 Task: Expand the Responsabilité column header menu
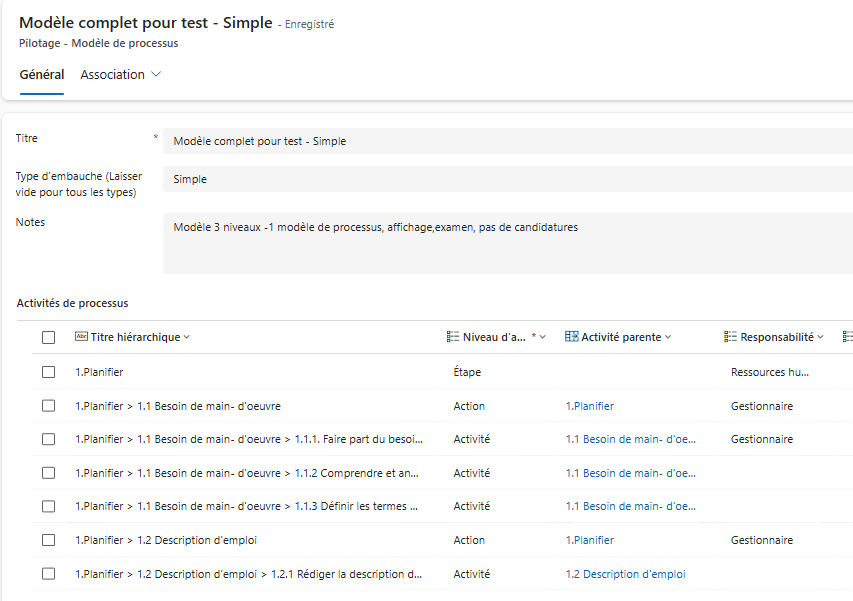(820, 337)
